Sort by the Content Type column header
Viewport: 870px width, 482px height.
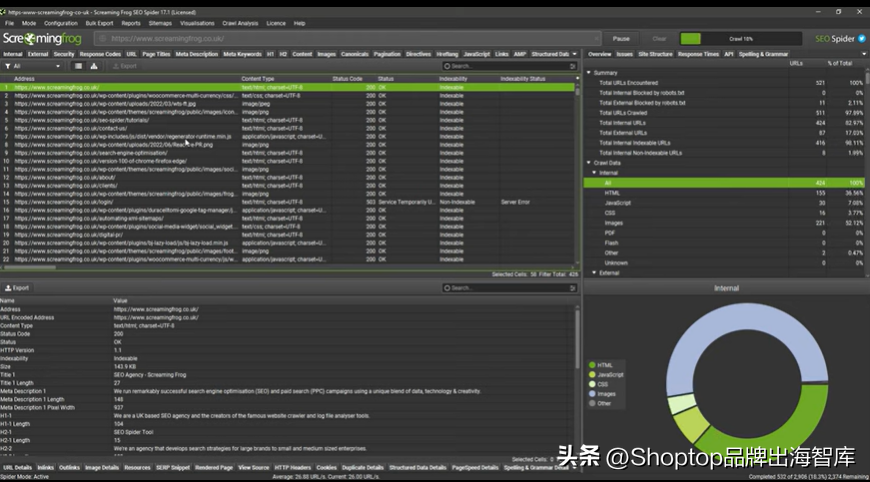pyautogui.click(x=258, y=79)
